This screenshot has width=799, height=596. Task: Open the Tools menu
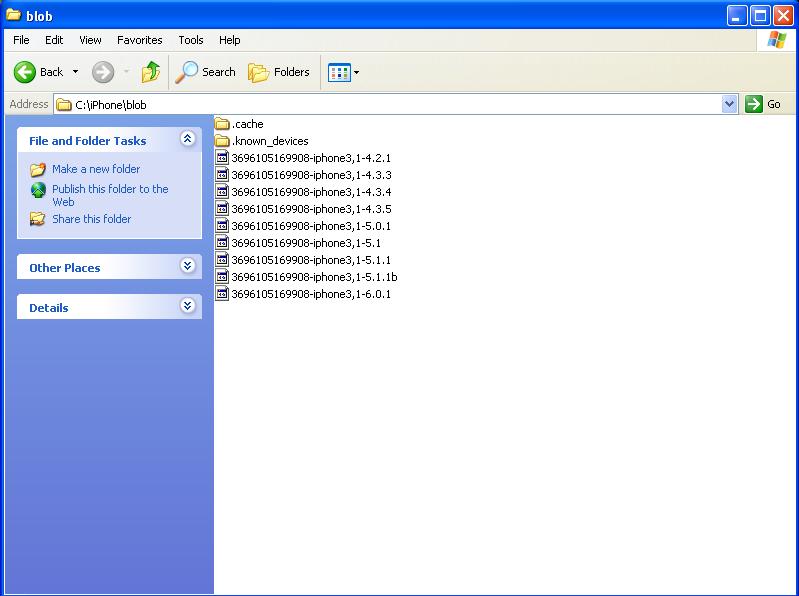point(190,40)
